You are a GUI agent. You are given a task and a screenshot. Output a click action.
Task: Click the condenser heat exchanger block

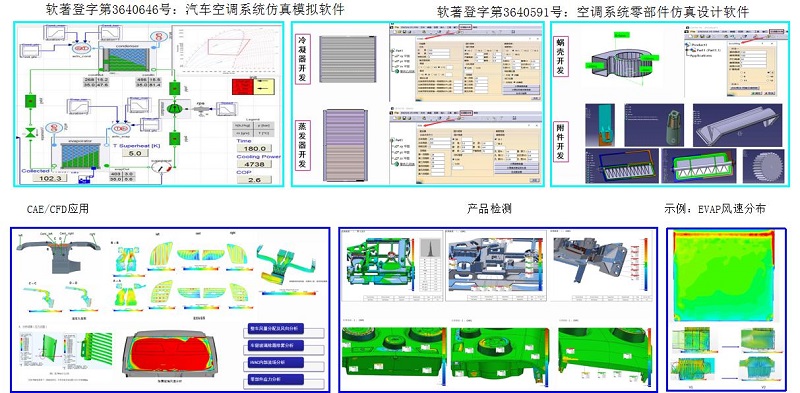pyautogui.click(x=128, y=60)
